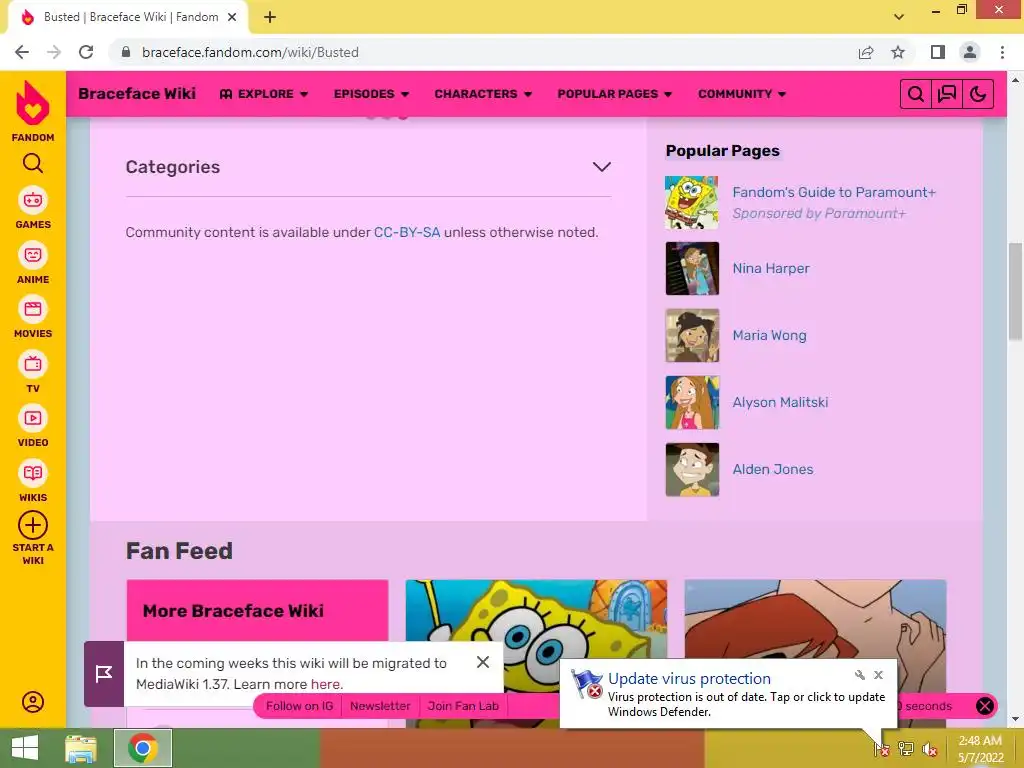Click the Chrome taskbar icon

pos(143,748)
